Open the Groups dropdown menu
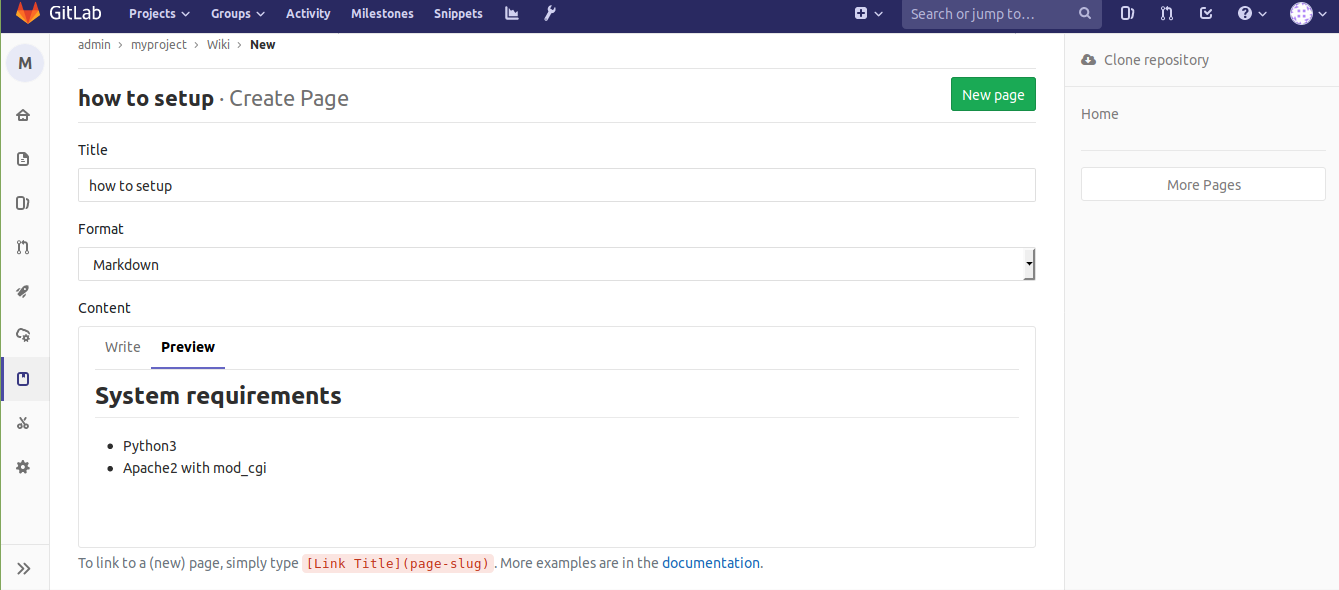Screen dimensions: 1339x590 pyautogui.click(x=238, y=14)
